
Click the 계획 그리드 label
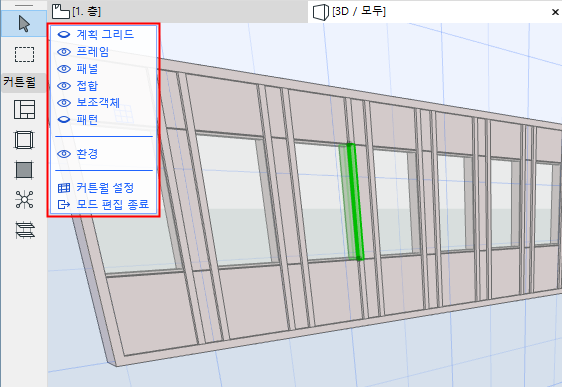105,34
